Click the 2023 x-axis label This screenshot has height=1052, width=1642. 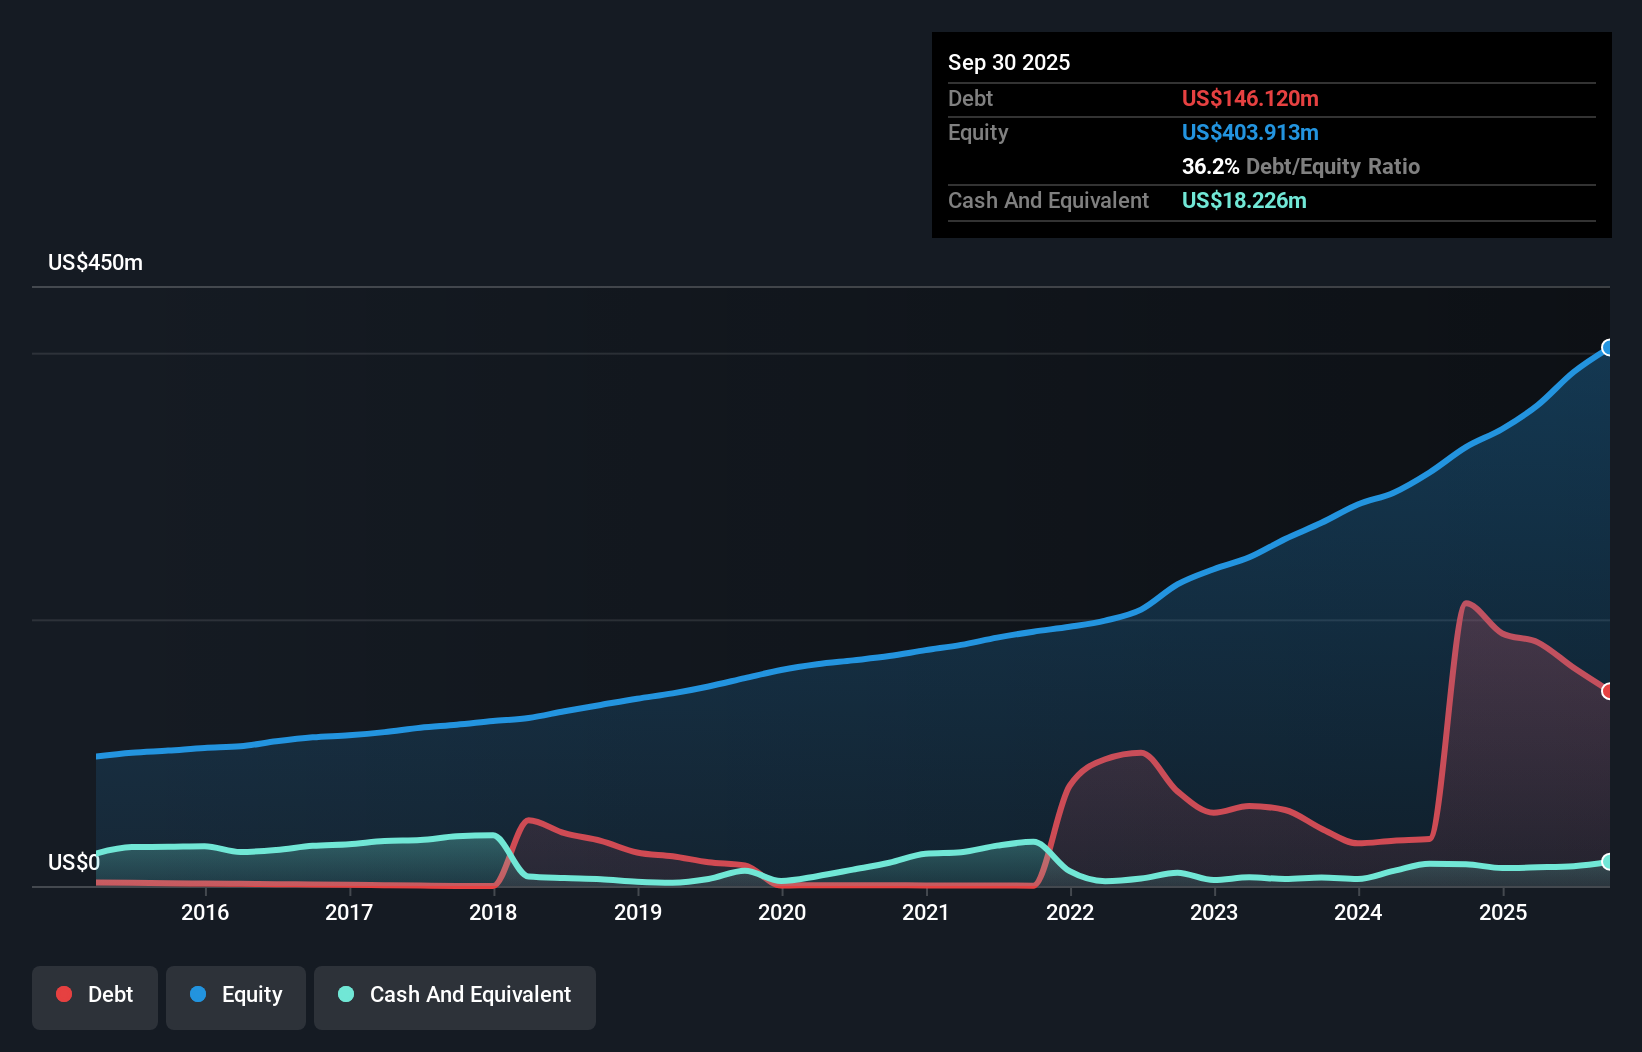click(1214, 912)
